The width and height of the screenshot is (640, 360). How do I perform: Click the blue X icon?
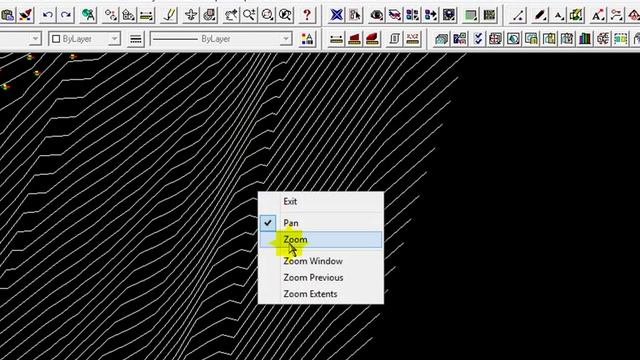coord(336,15)
